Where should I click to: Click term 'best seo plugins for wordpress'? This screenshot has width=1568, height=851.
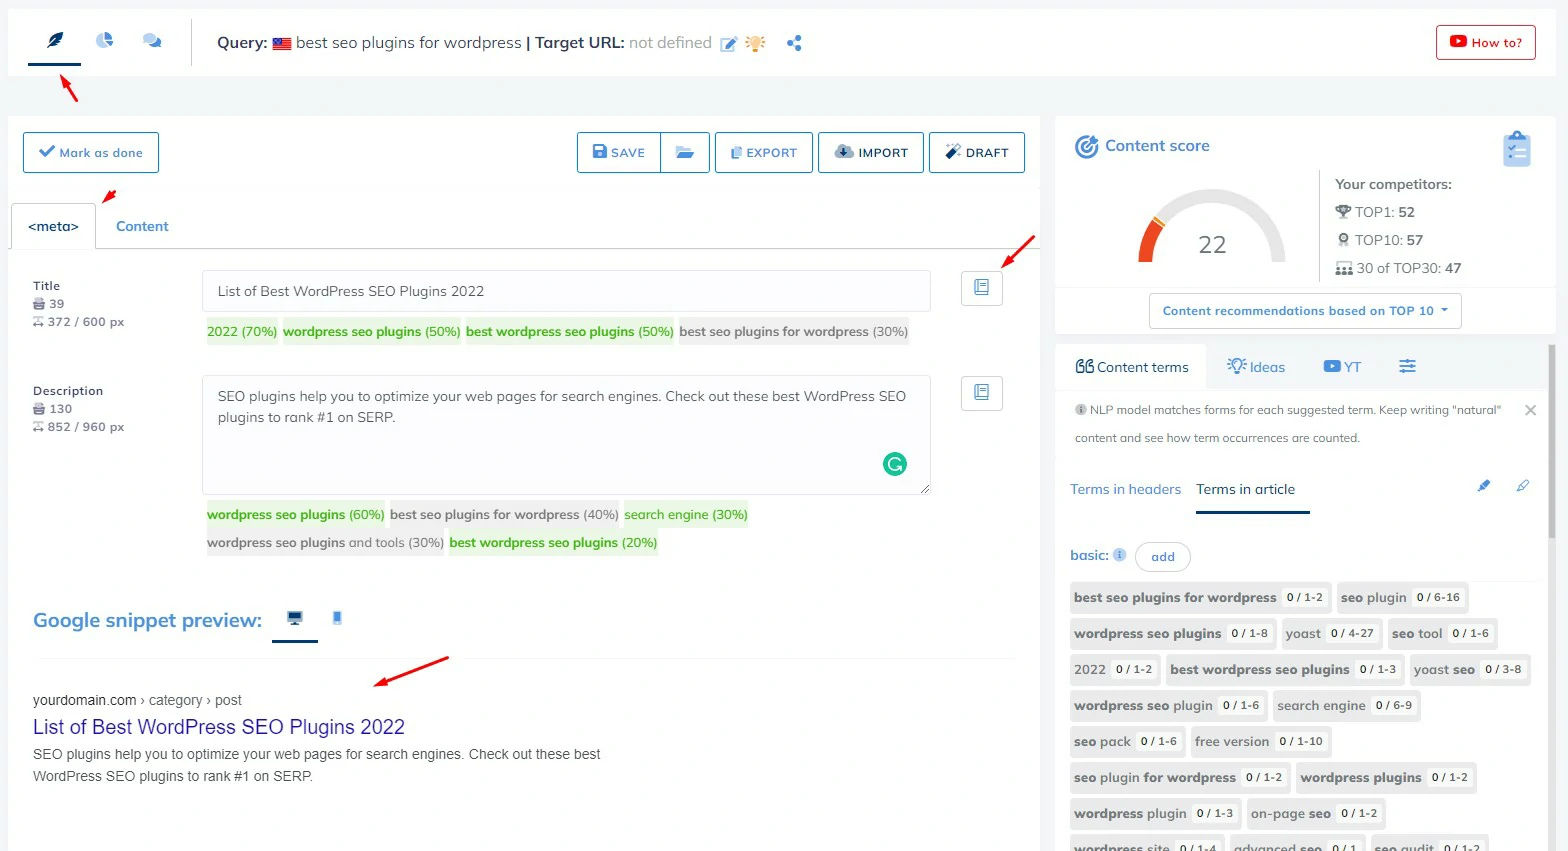click(1200, 597)
